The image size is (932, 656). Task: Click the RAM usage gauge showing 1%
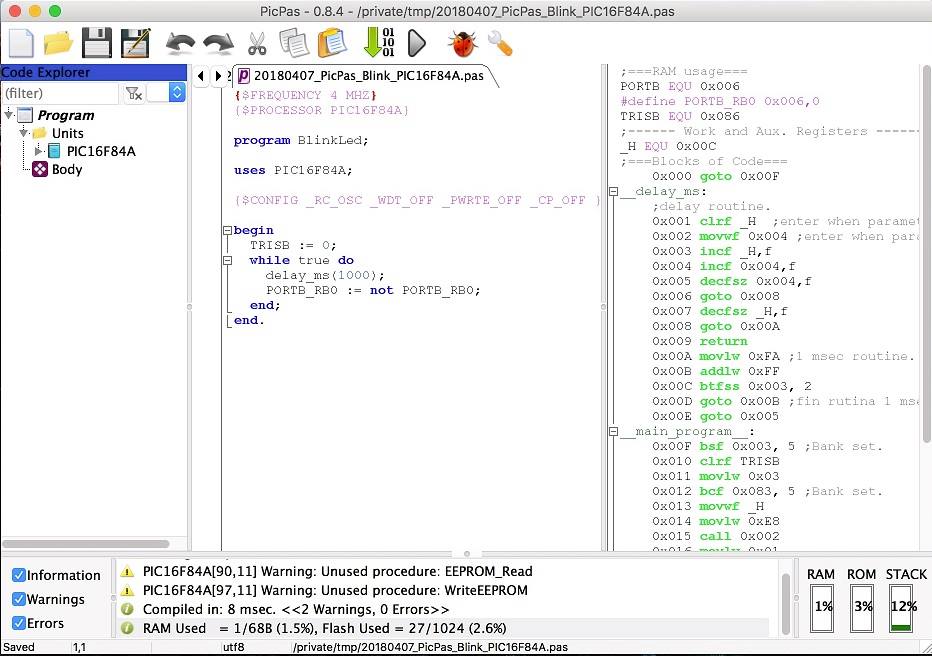pos(822,607)
